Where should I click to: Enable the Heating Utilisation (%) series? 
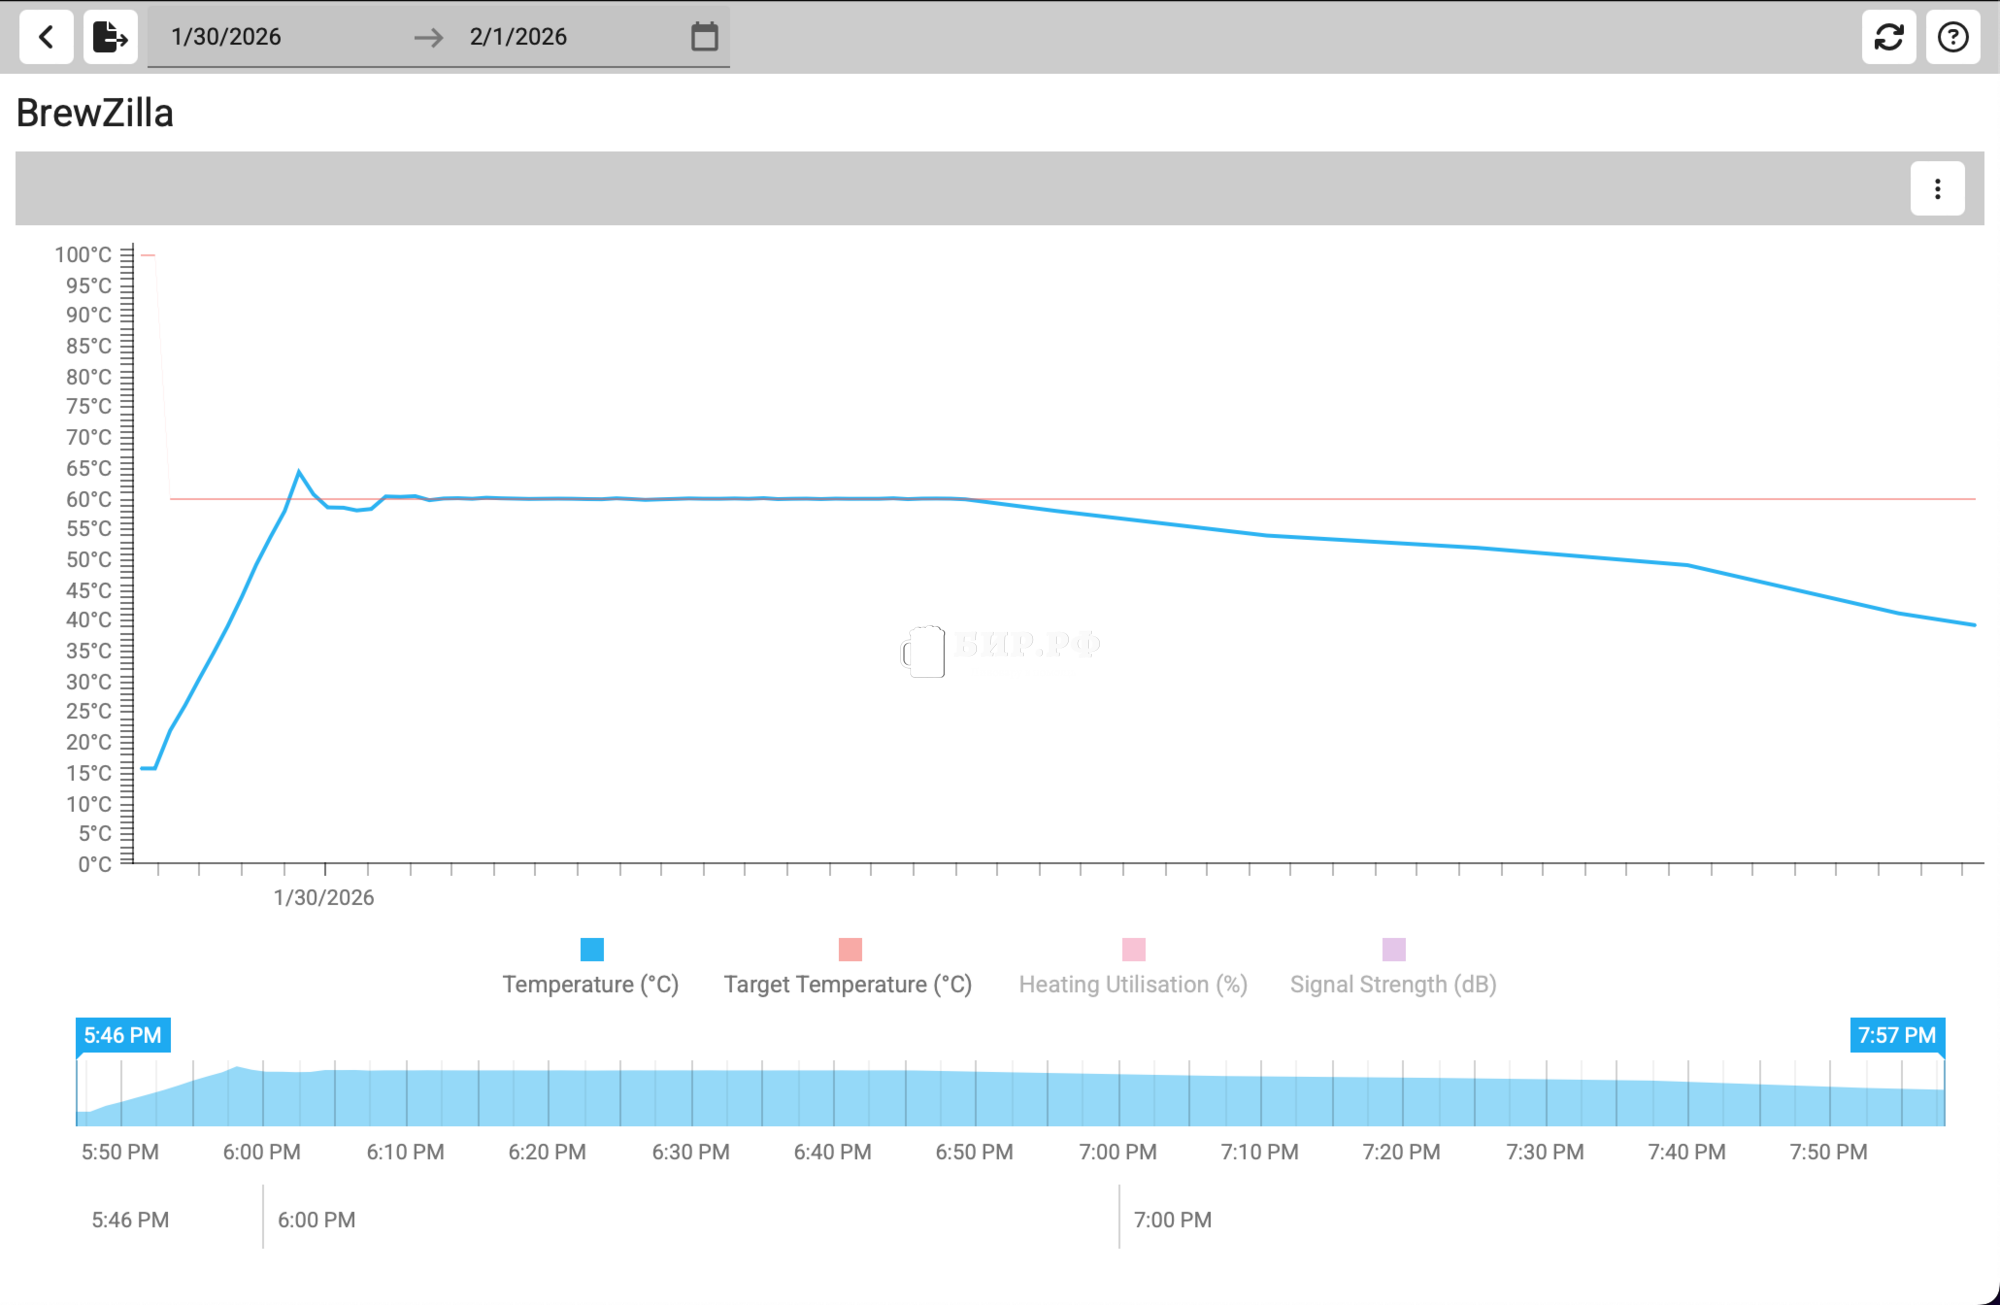point(1132,984)
